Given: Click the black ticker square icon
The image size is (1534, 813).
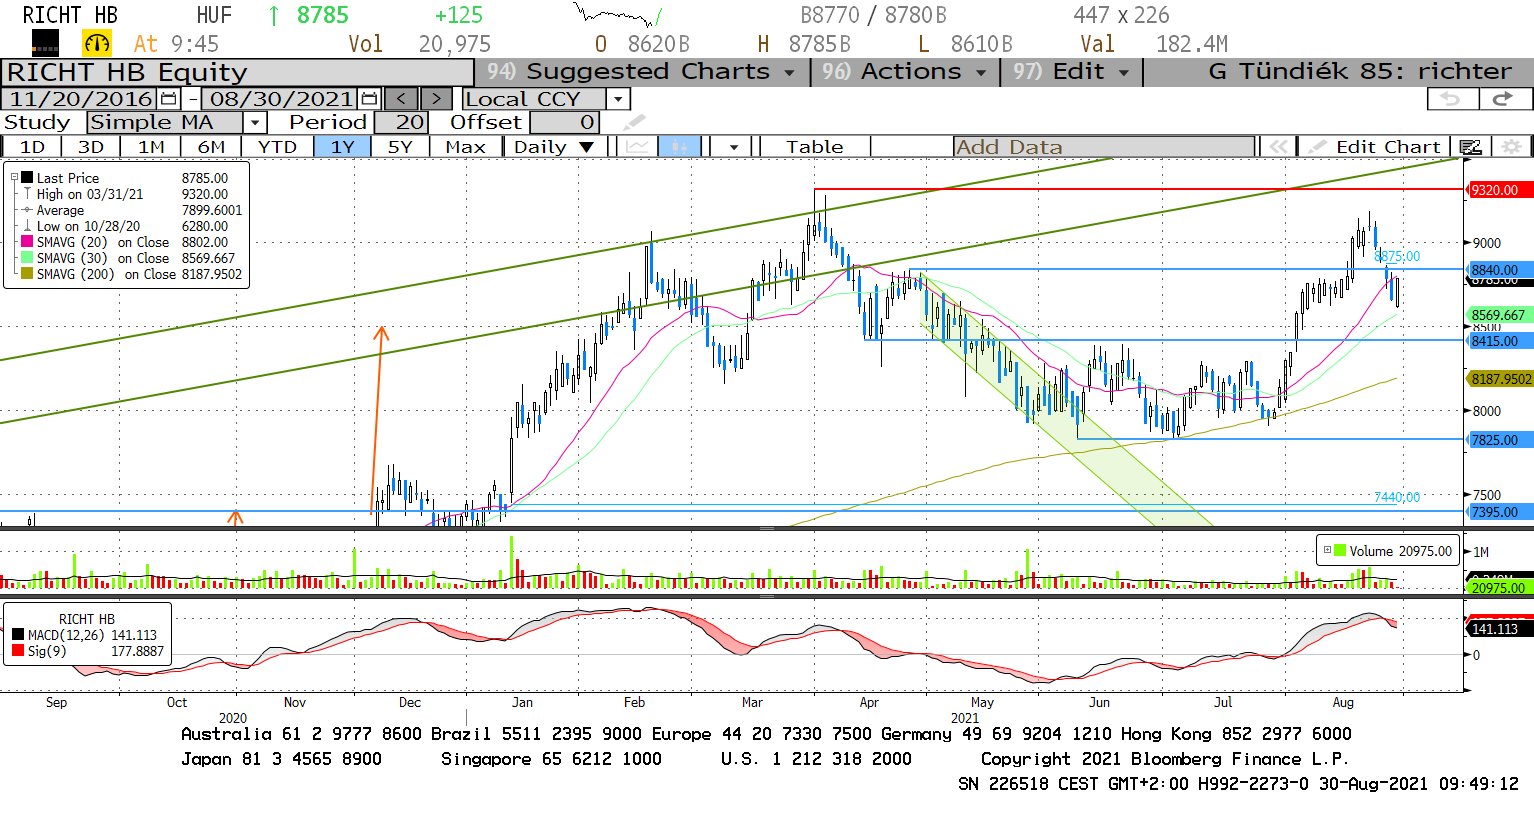Looking at the screenshot, I should pos(45,43).
